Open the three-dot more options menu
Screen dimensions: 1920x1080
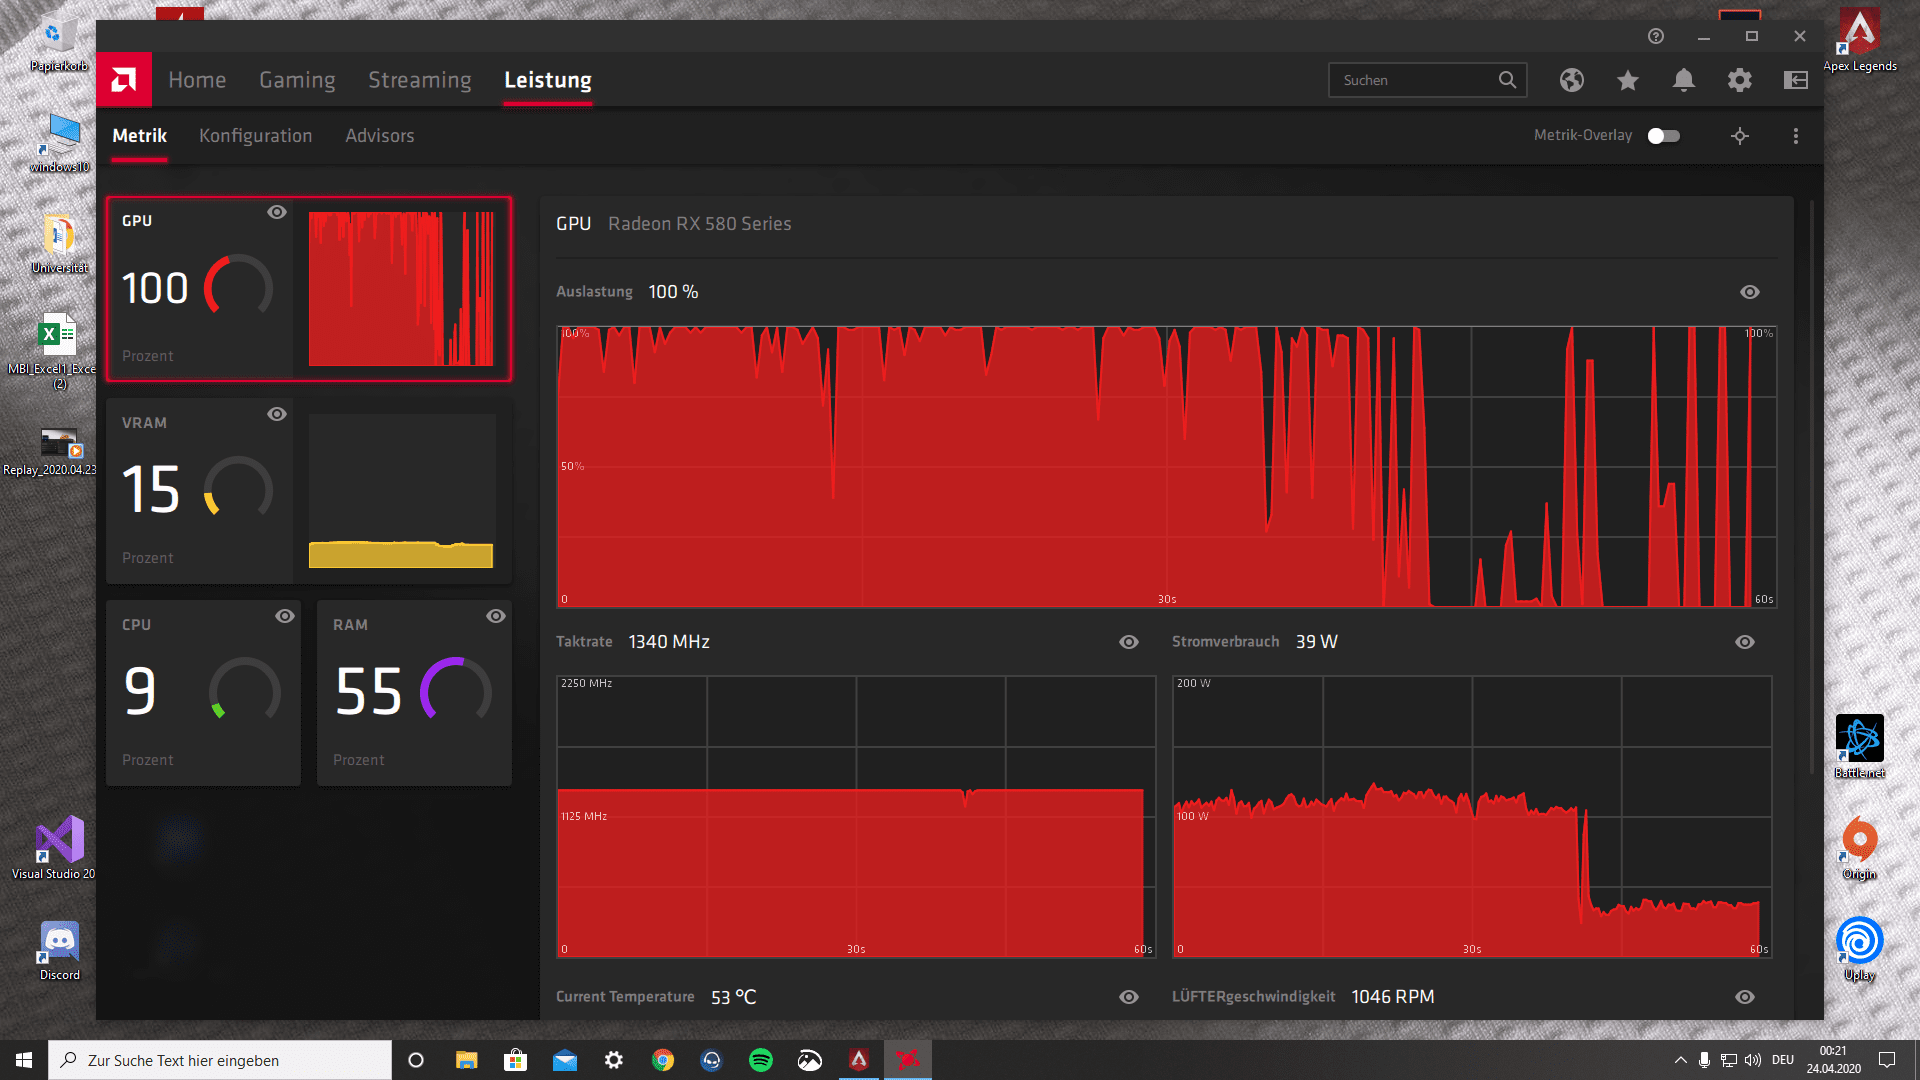point(1796,136)
